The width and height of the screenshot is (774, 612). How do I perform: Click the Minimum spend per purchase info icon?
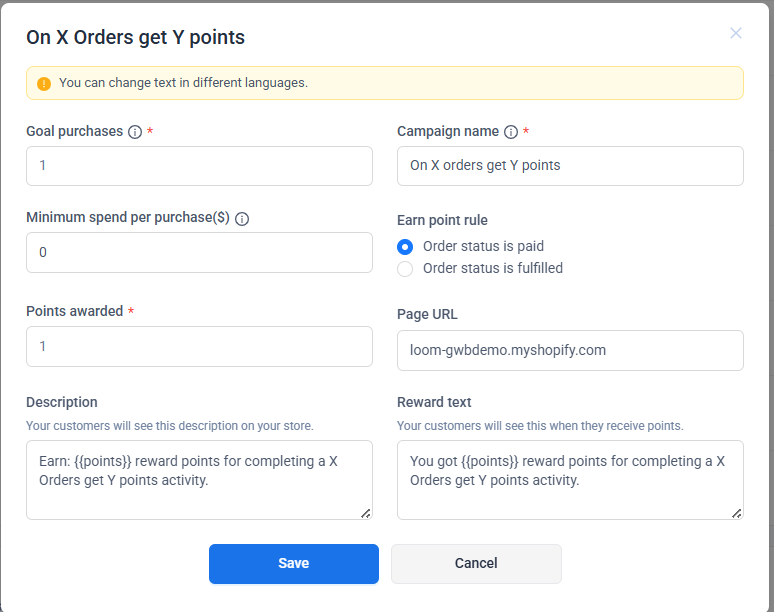point(242,218)
